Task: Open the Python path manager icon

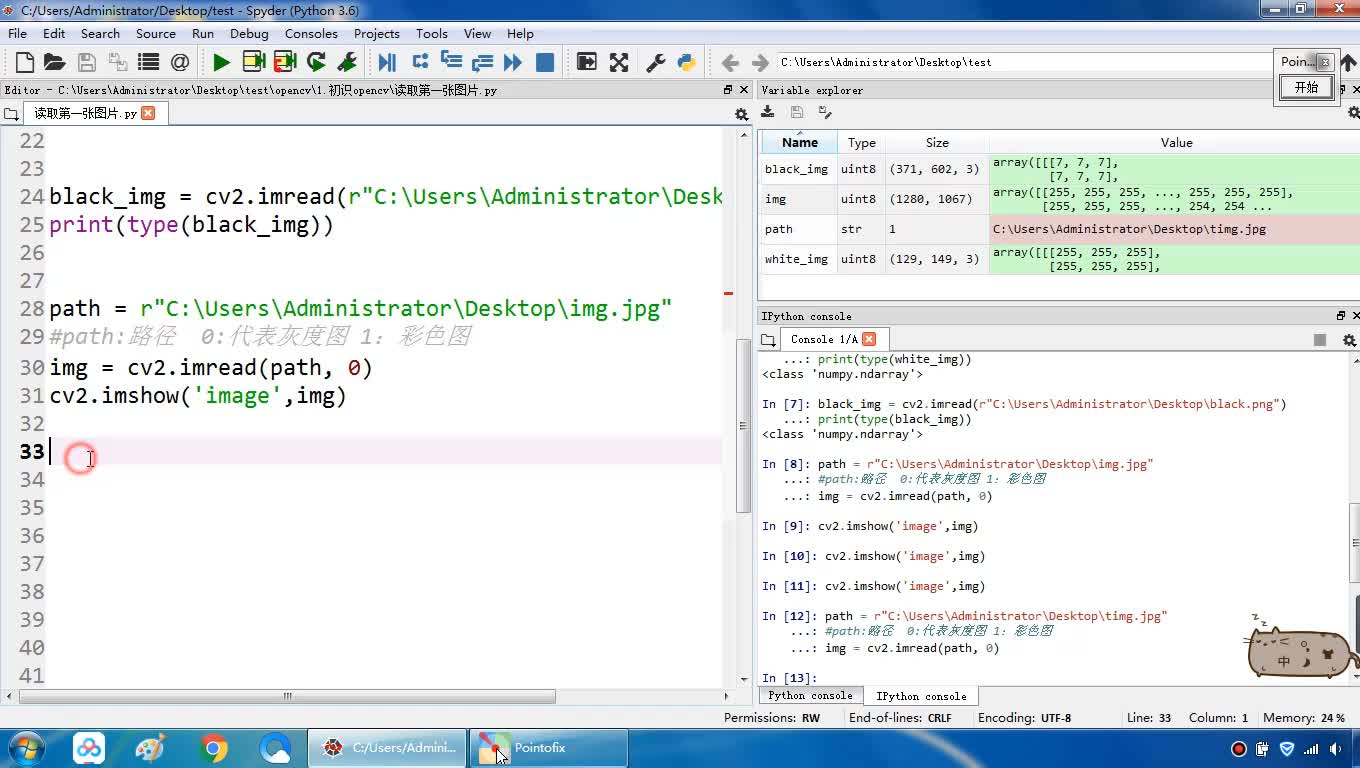Action: pyautogui.click(x=686, y=63)
